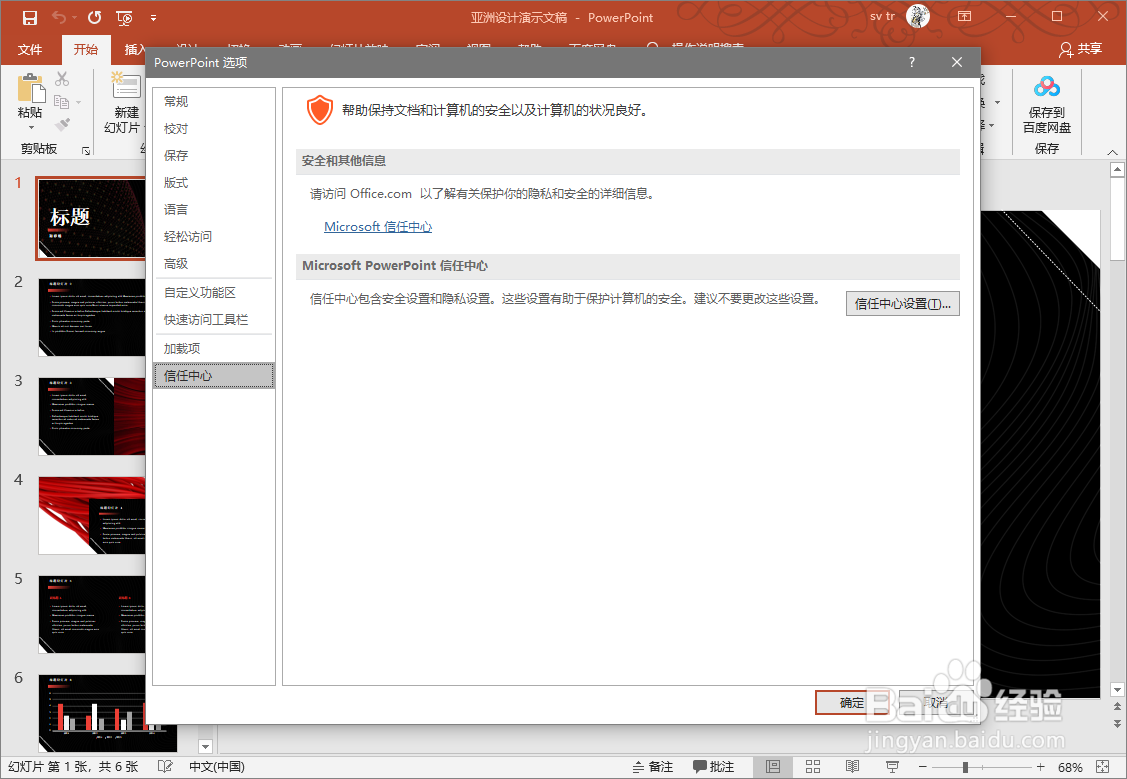The width and height of the screenshot is (1127, 779).
Task: Click zoom out minus button
Action: coord(923,767)
